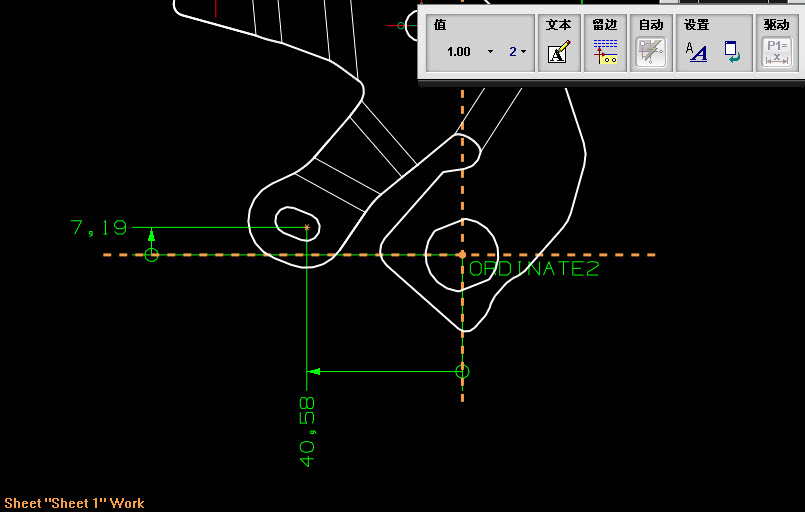805x512 pixels.
Task: Select the vertical 40,58 dimension text
Action: click(307, 431)
